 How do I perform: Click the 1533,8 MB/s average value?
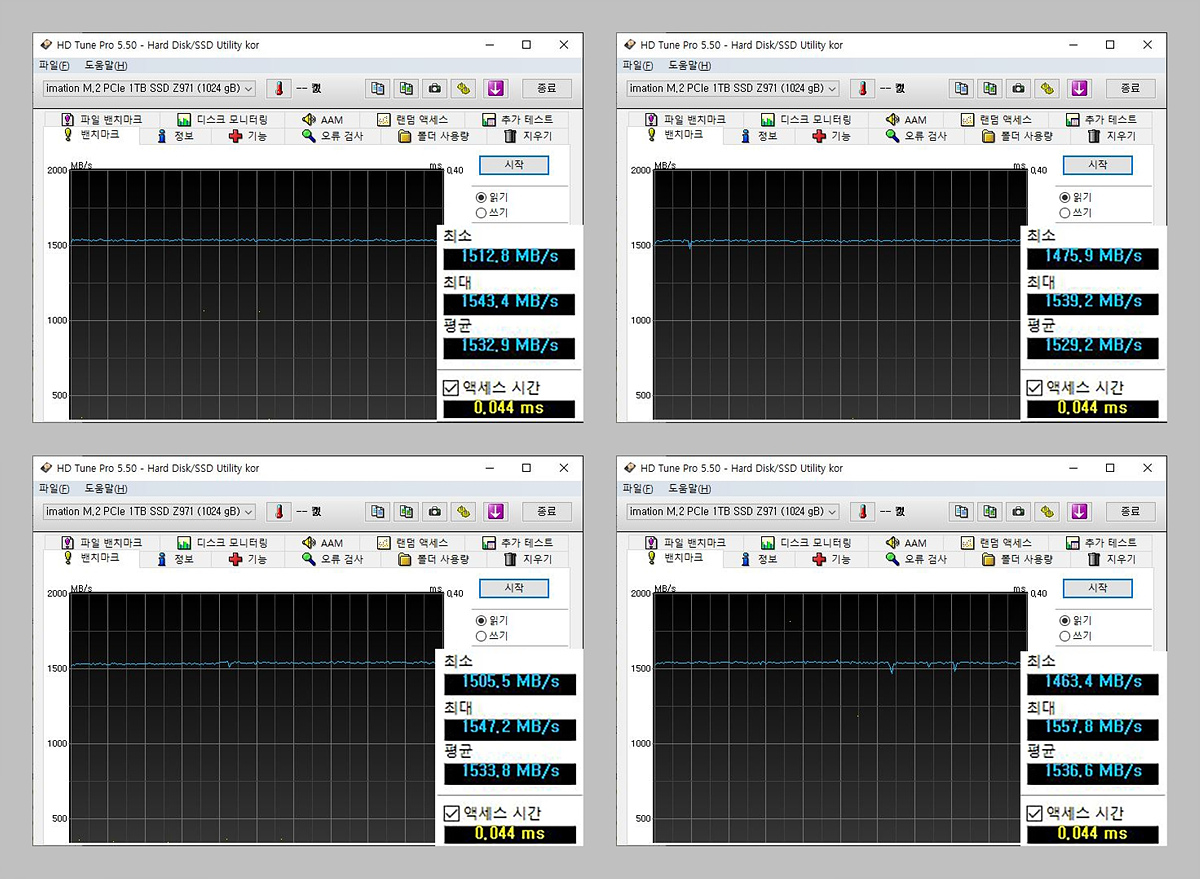point(510,772)
